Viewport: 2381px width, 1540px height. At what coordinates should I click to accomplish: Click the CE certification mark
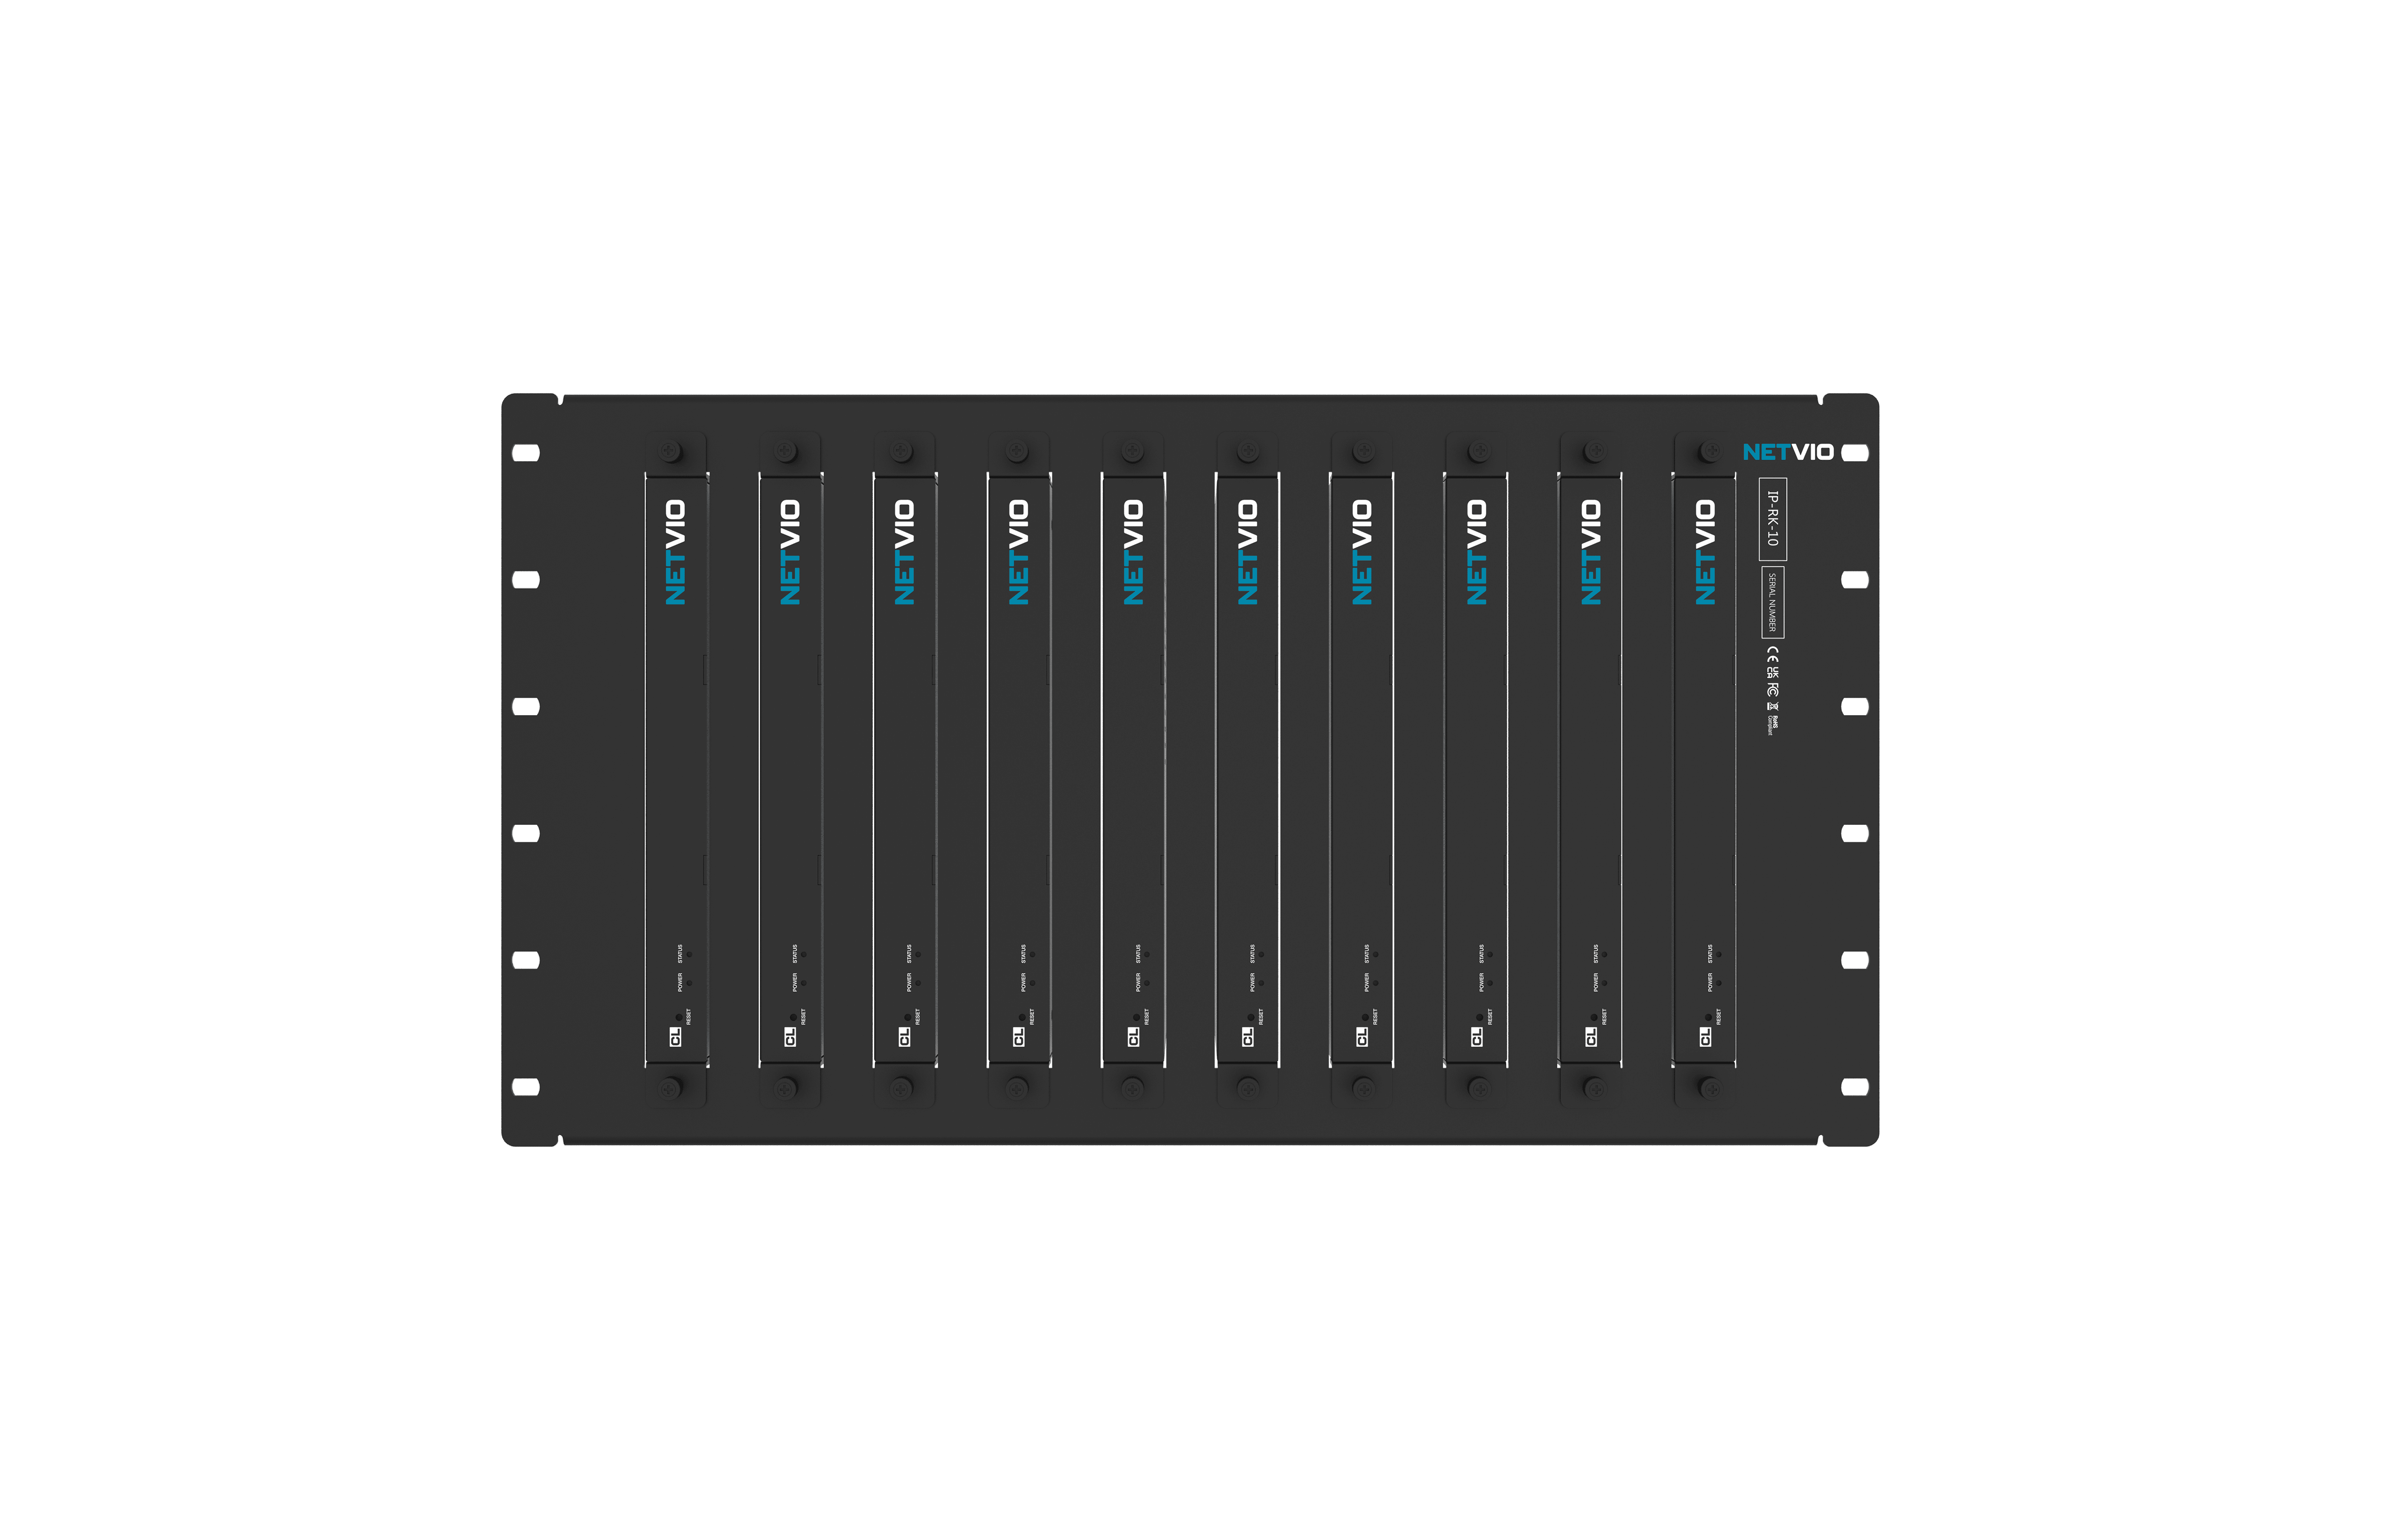[1773, 654]
